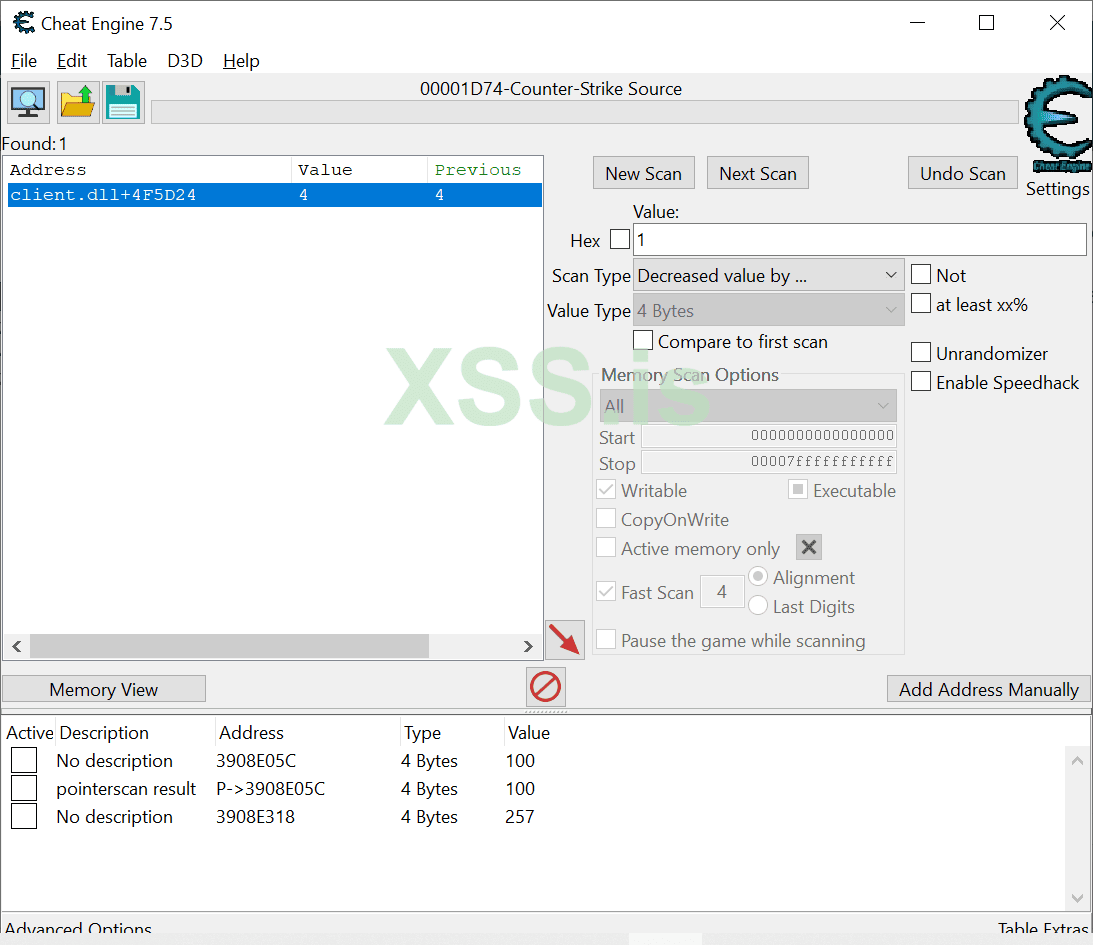Click the scan Value input field

[x=859, y=240]
